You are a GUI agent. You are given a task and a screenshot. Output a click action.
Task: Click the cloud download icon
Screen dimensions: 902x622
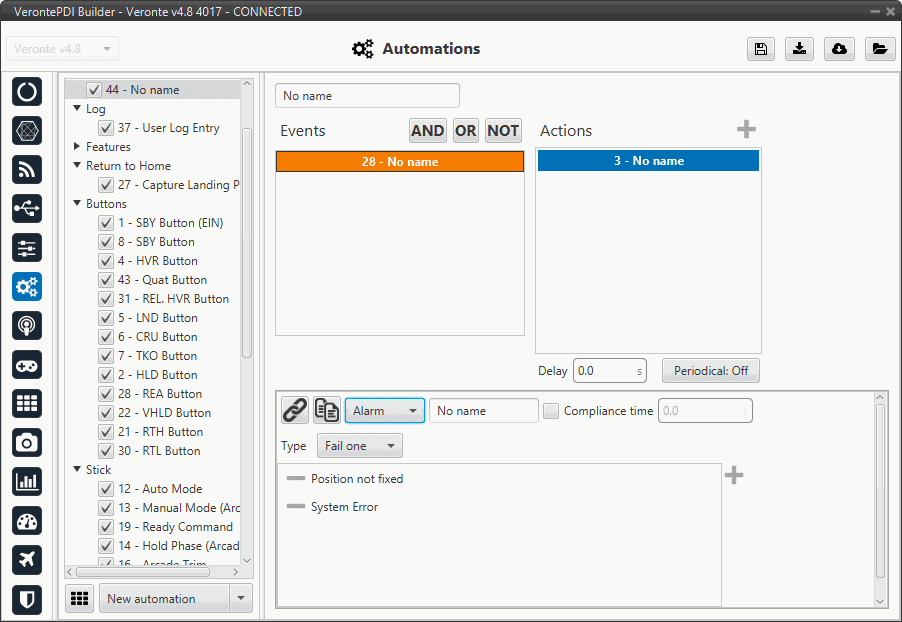pyautogui.click(x=840, y=49)
